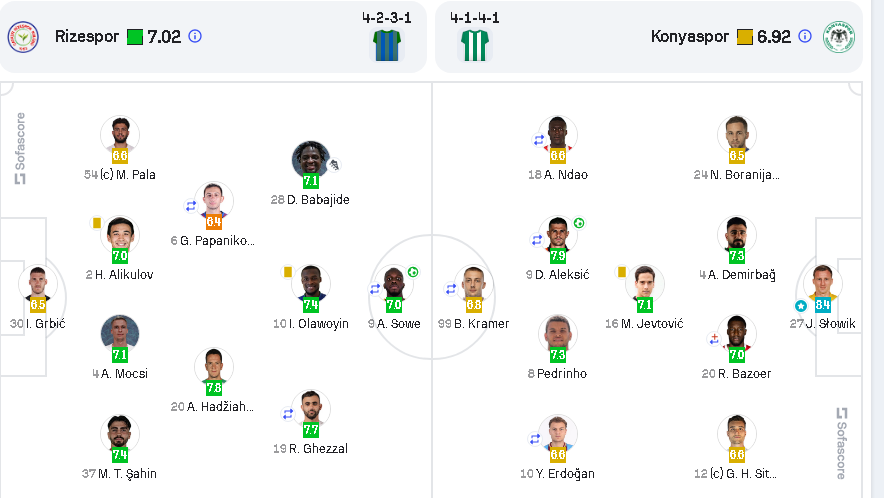Open N. Boranija... player photo
The height and width of the screenshot is (498, 884).
click(737, 135)
